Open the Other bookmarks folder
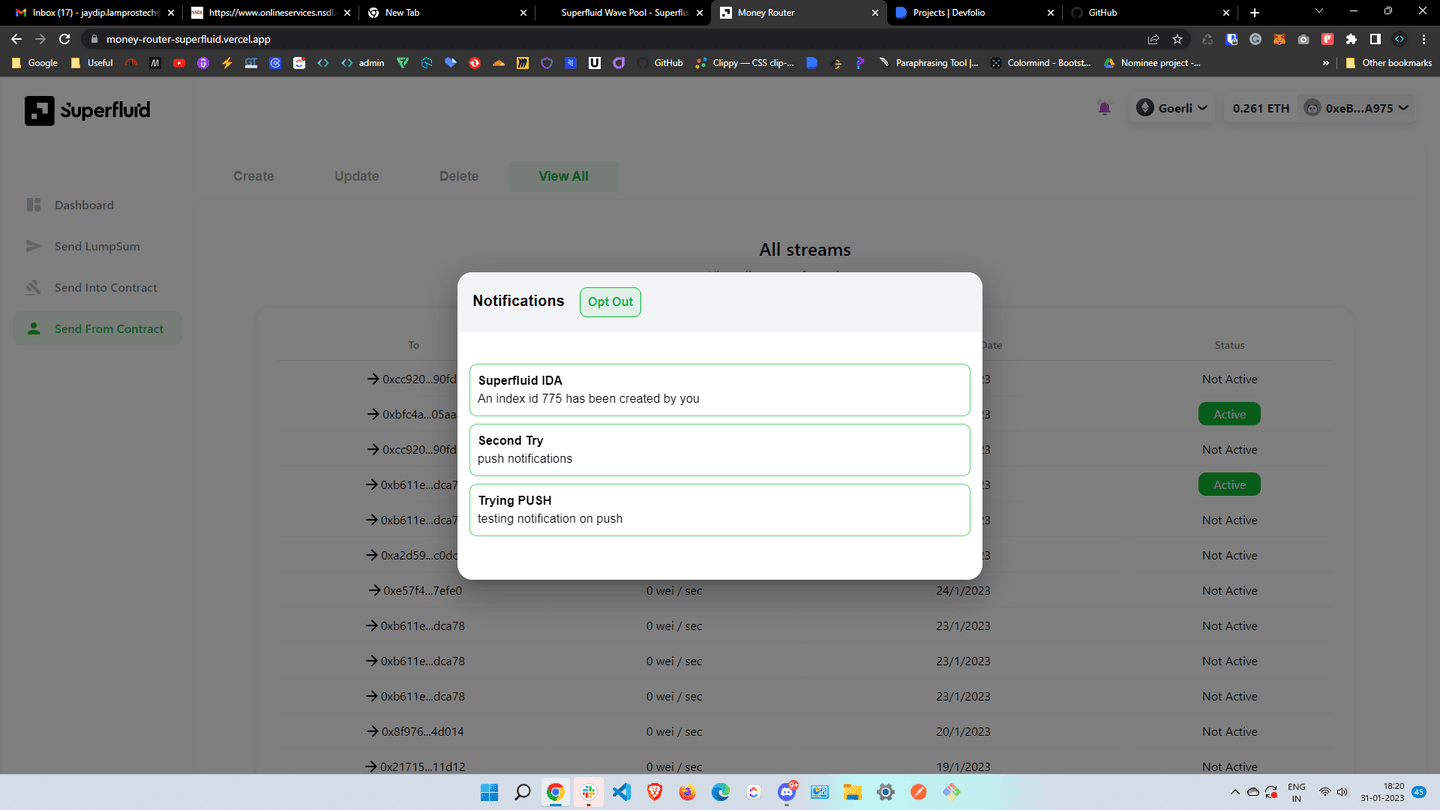Viewport: 1440px width, 810px height. (x=1390, y=63)
